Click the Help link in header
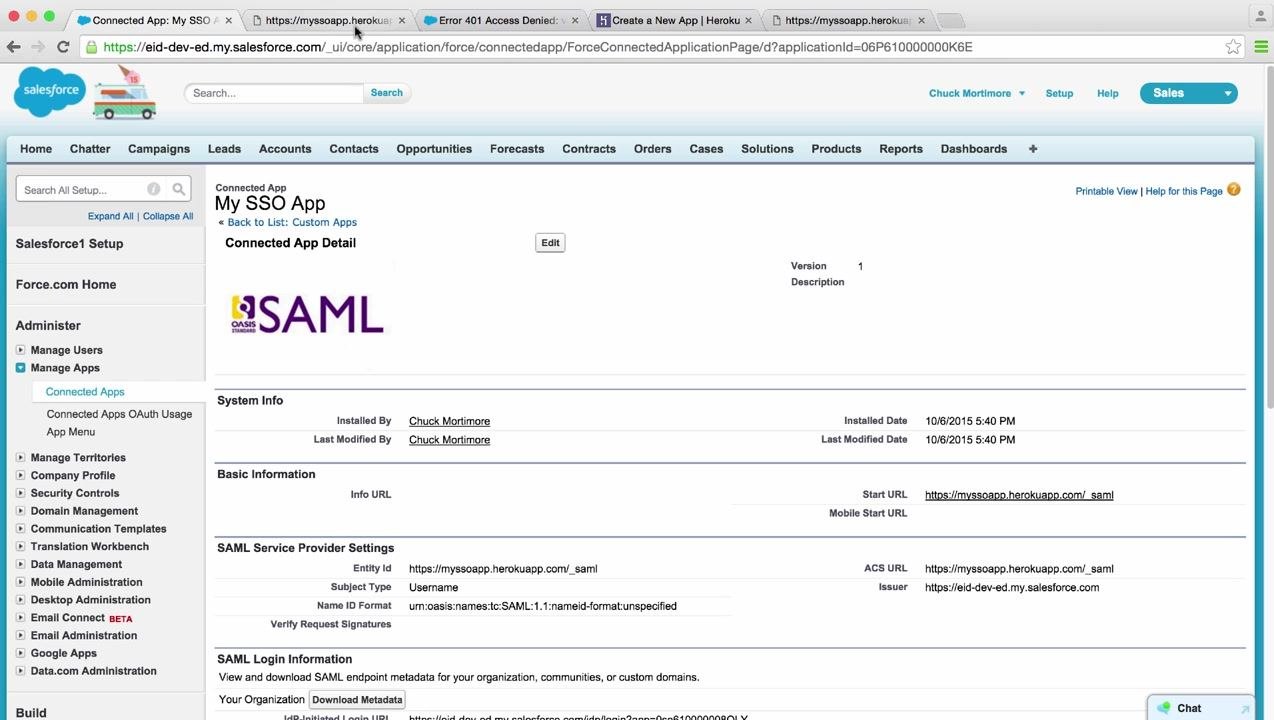1274x720 pixels. tap(1107, 93)
